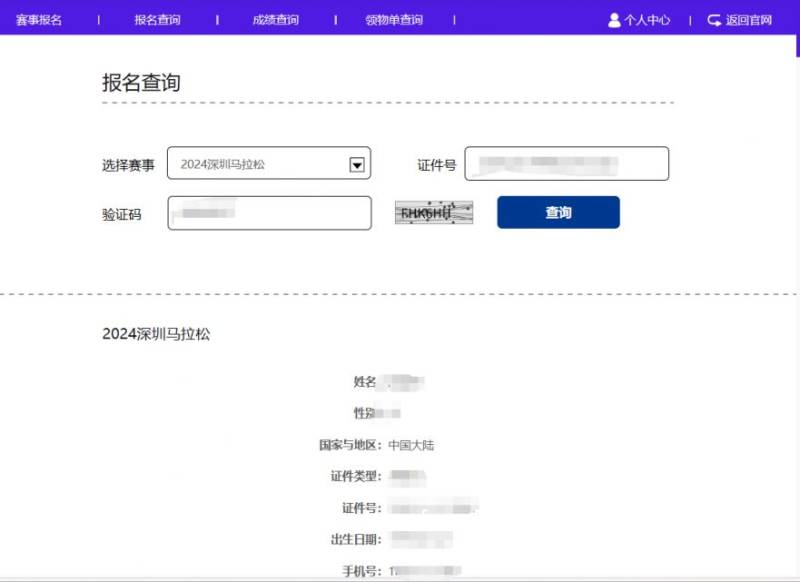Click 返回官网 to return to official site
The image size is (800, 582).
746,19
